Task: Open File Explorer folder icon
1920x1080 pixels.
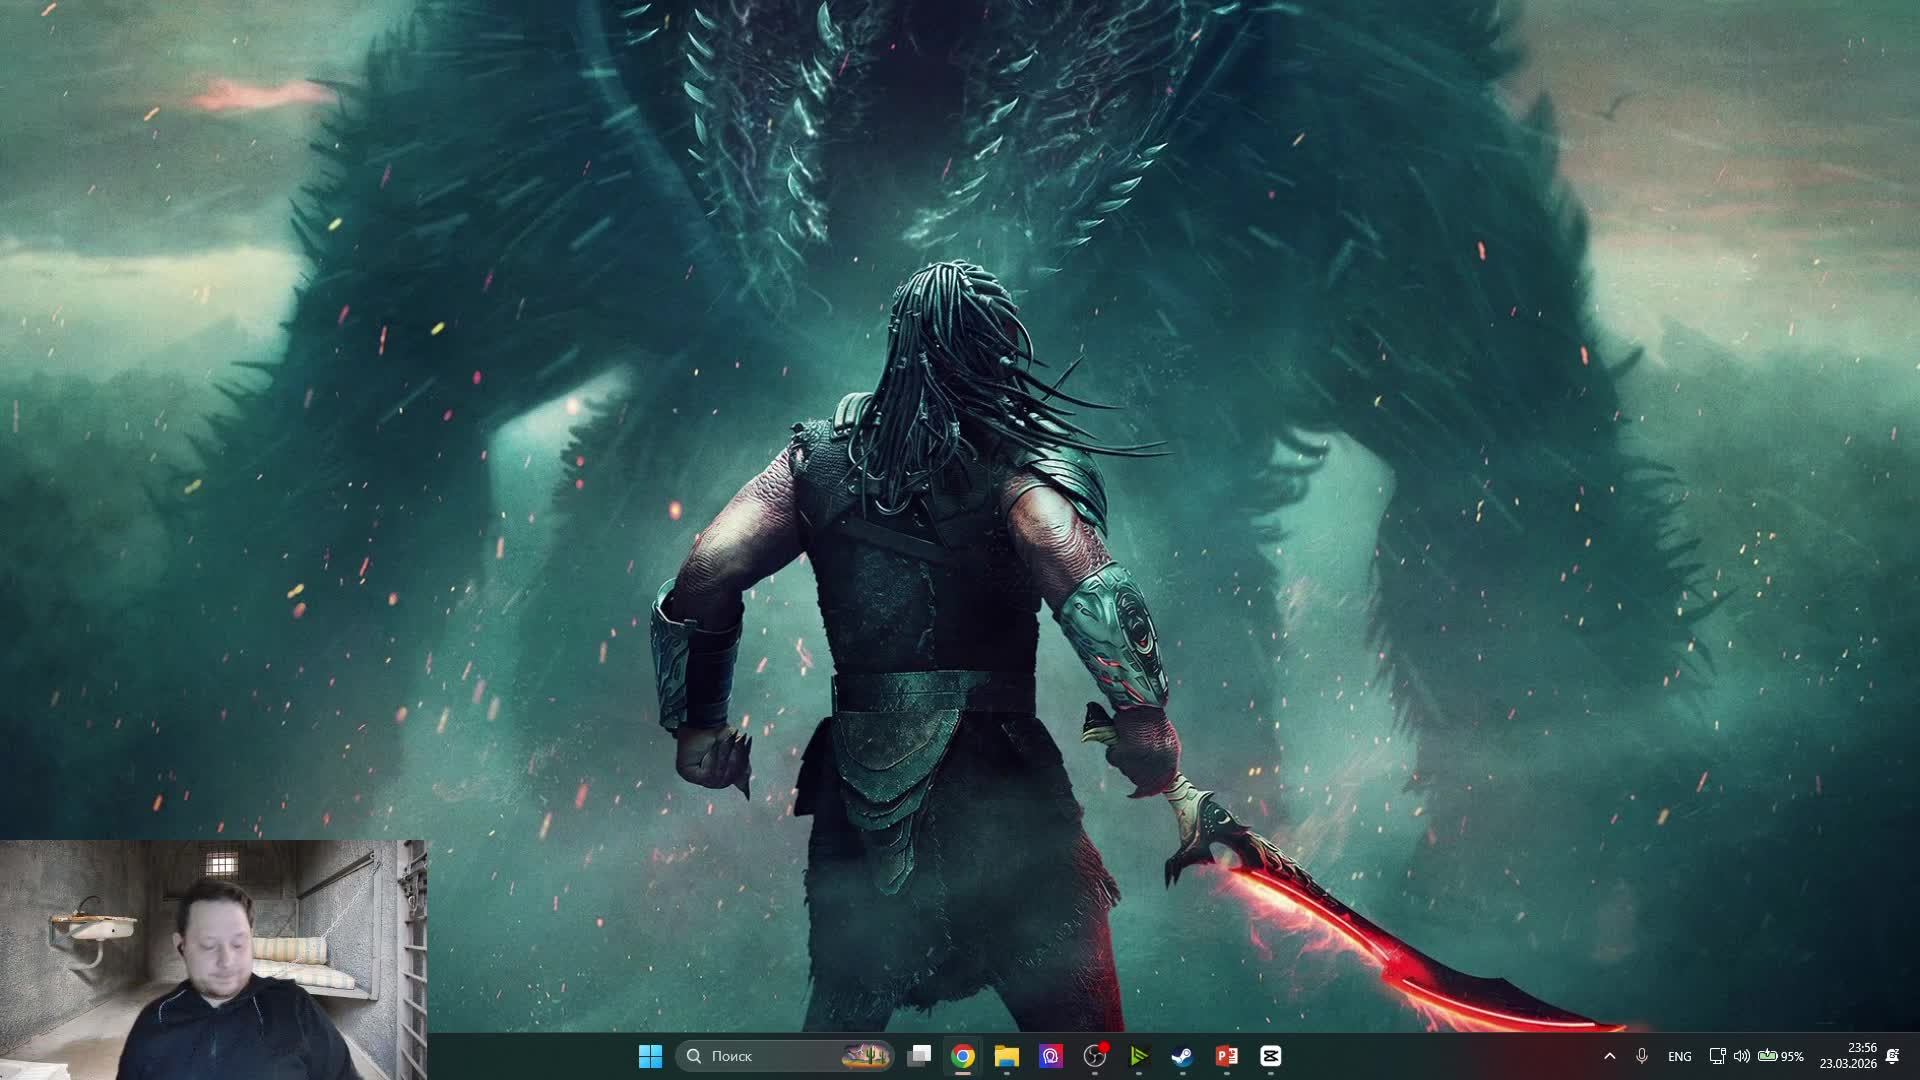Action: coord(1006,1056)
